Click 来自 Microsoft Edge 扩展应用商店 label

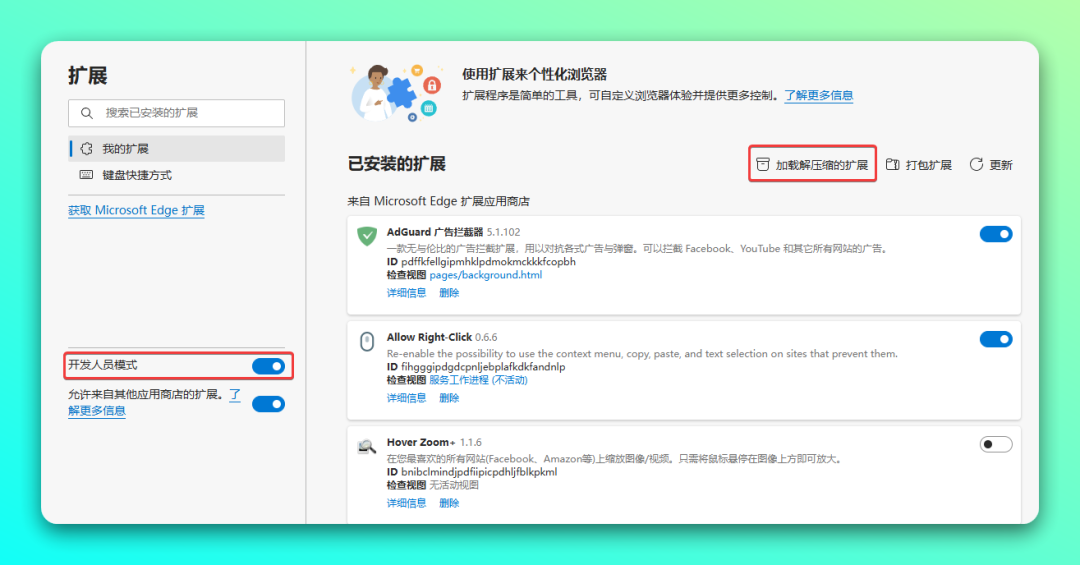click(438, 201)
